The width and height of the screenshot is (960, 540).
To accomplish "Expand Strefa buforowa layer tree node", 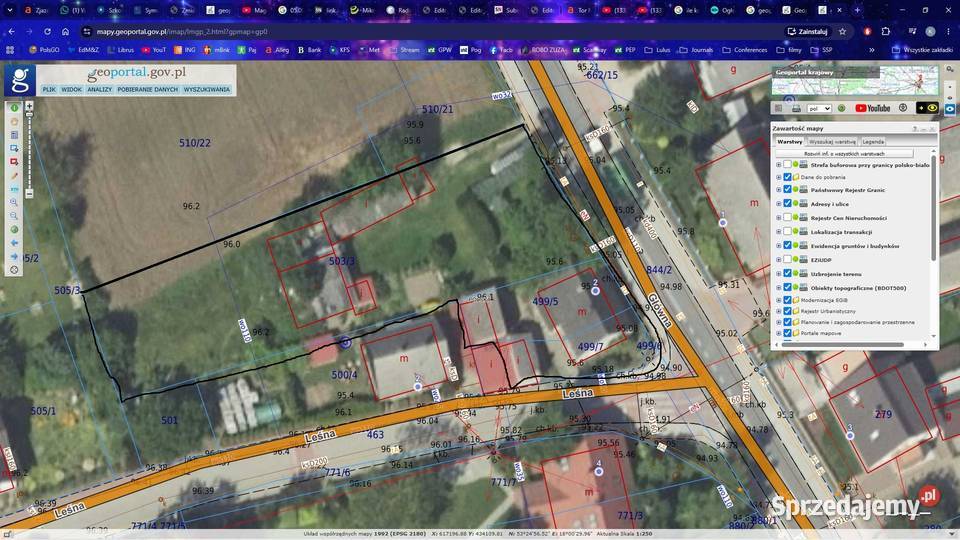I will click(779, 165).
